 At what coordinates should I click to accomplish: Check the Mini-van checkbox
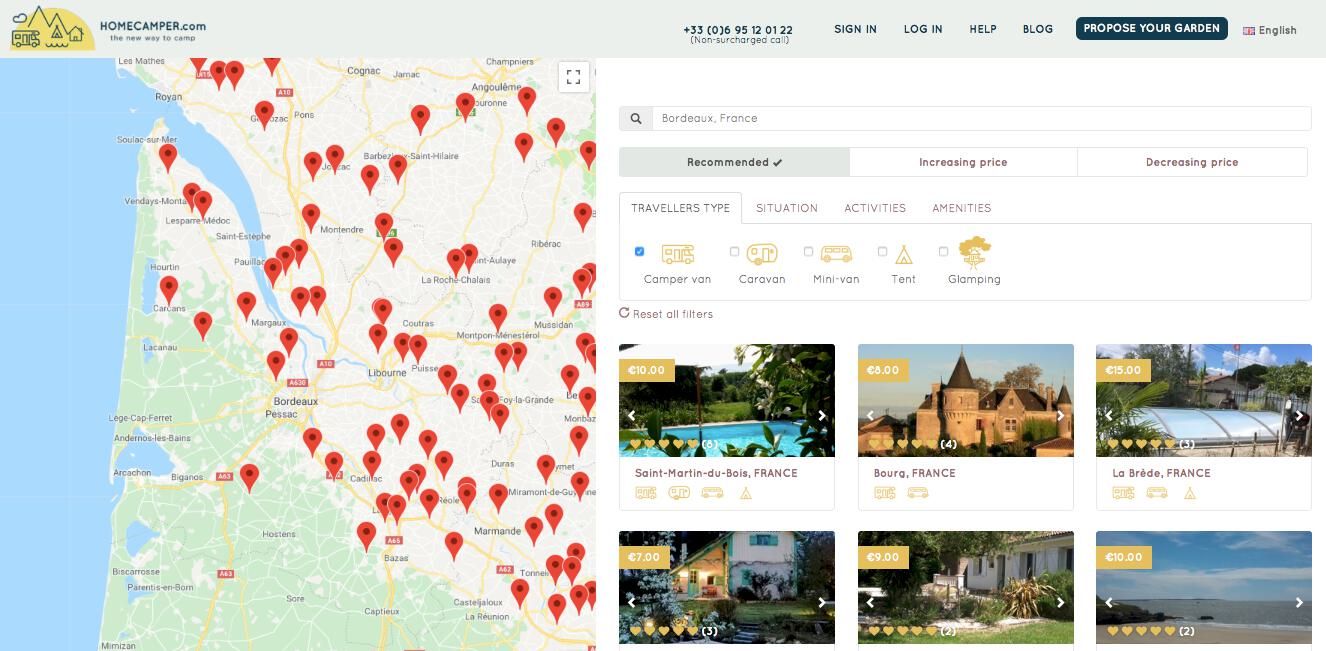tap(808, 252)
